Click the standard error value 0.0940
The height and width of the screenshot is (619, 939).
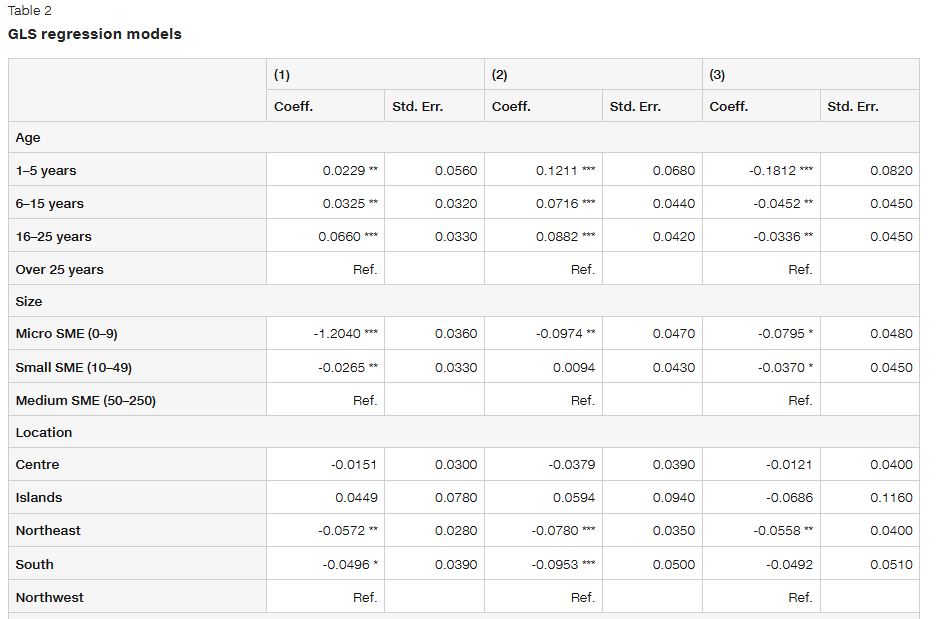674,497
